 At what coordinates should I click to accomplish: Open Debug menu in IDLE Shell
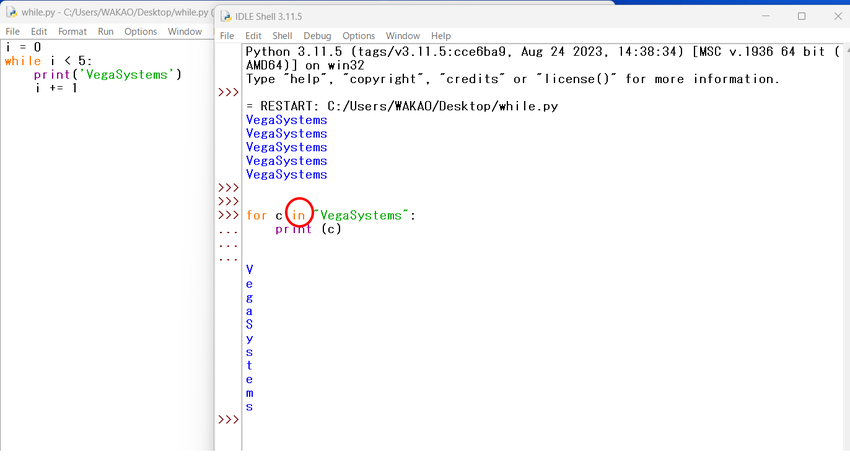(x=317, y=36)
